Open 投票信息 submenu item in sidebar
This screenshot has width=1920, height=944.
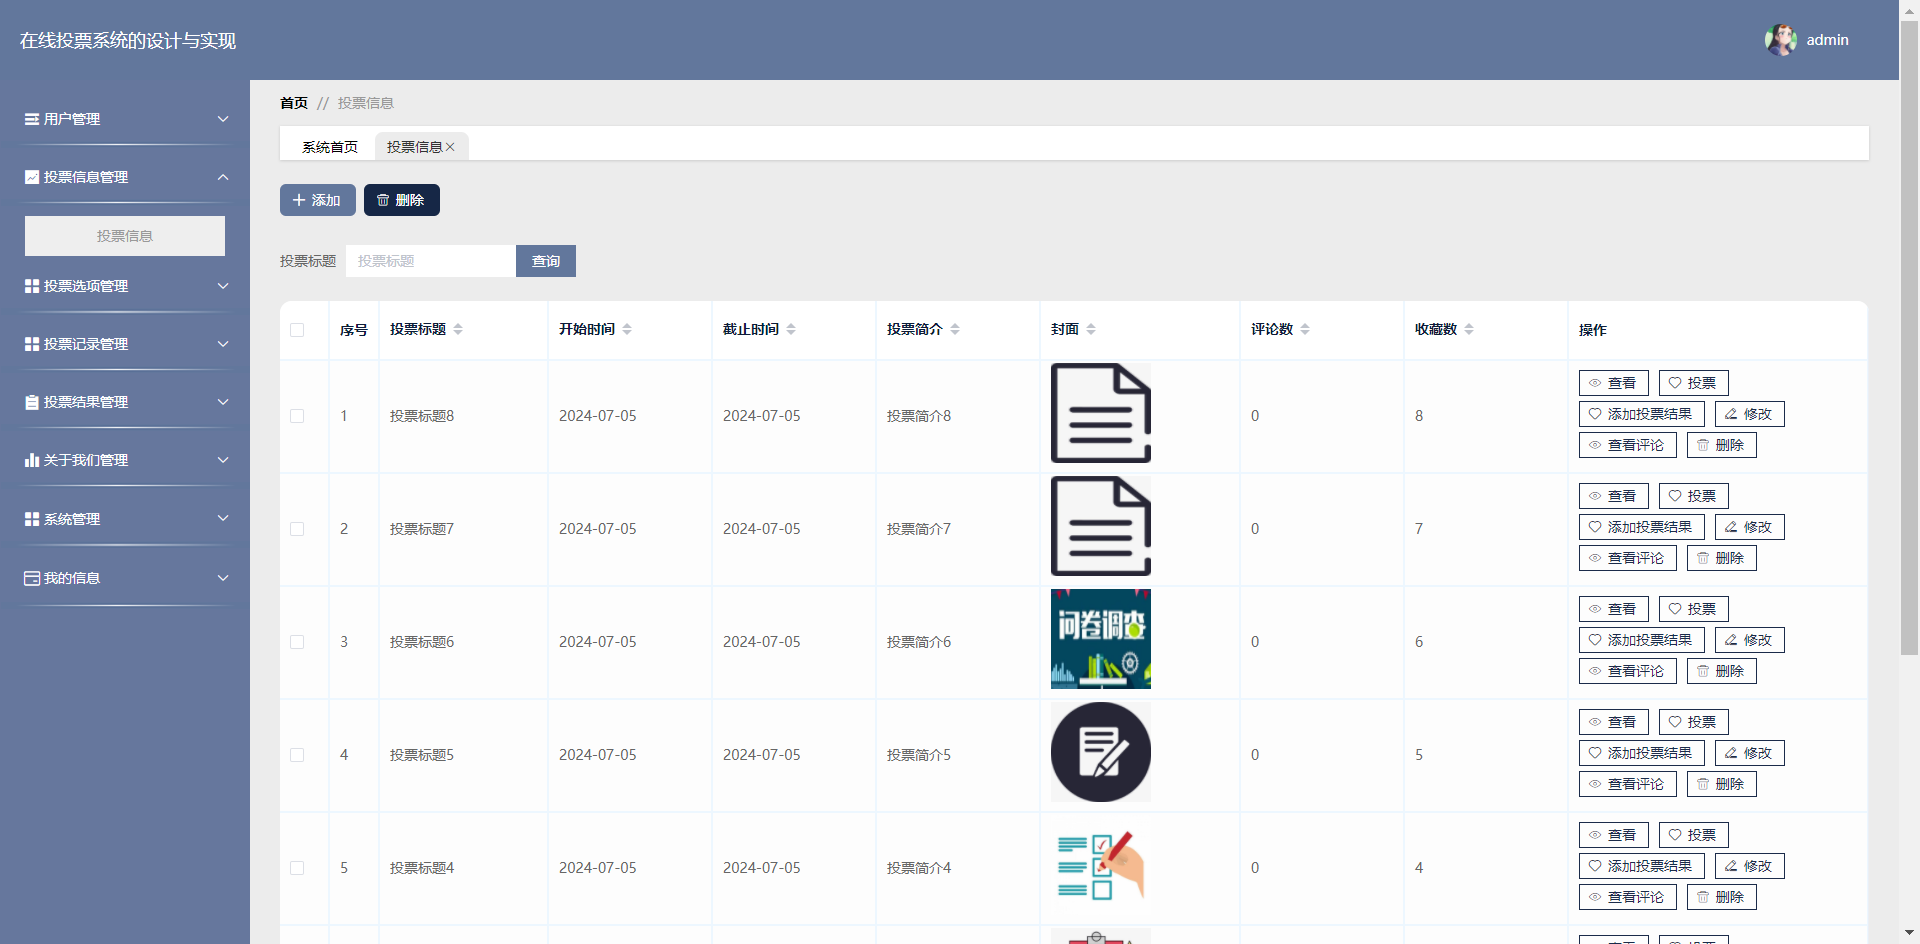125,236
